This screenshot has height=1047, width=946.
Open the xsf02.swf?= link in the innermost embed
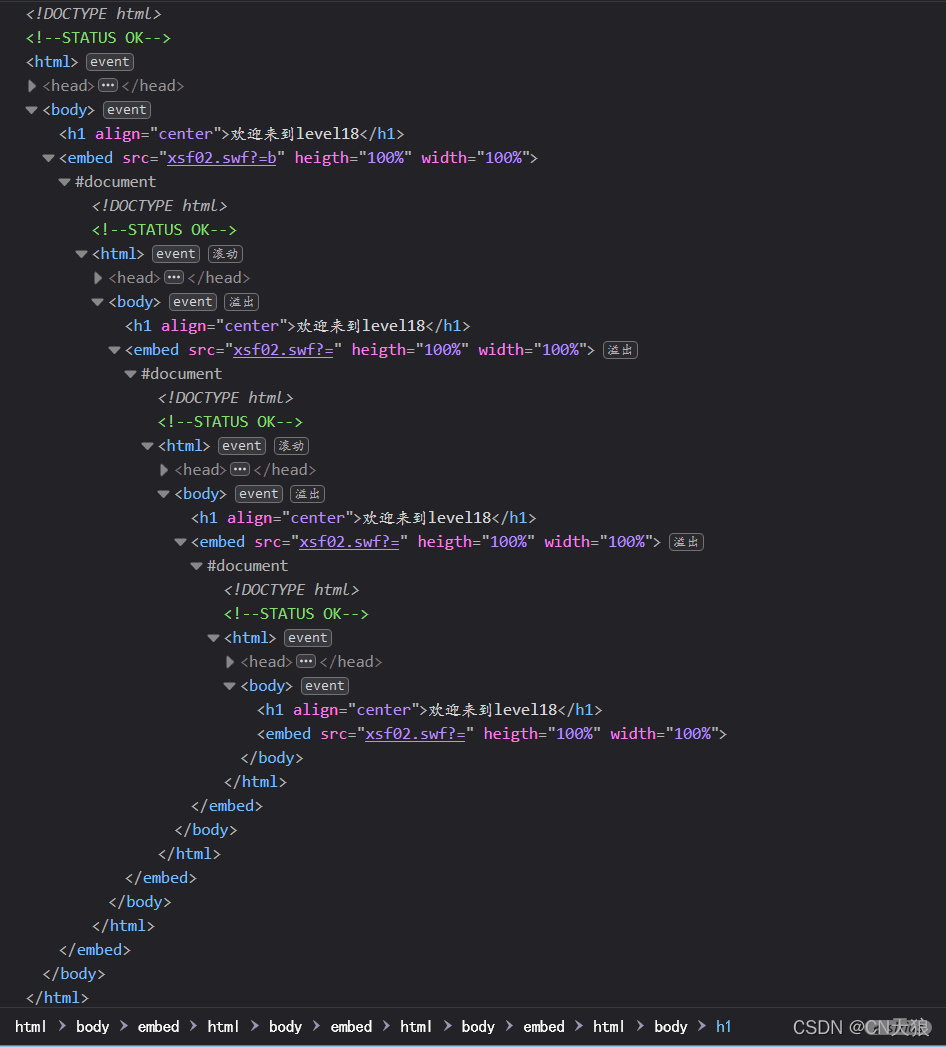point(415,734)
